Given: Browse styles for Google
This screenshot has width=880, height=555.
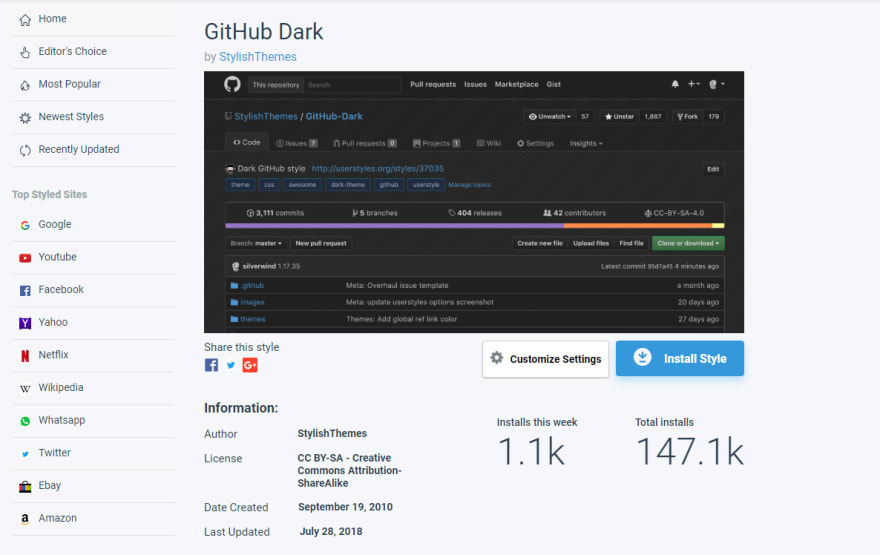Looking at the screenshot, I should [55, 224].
